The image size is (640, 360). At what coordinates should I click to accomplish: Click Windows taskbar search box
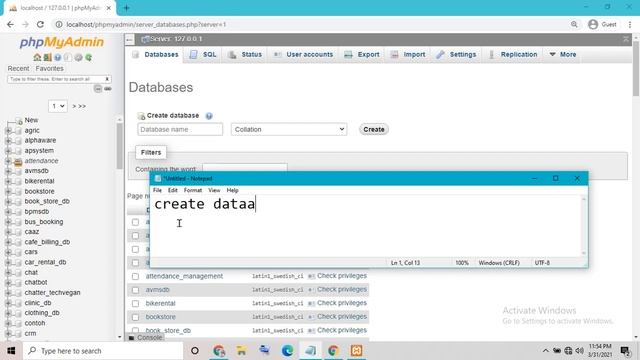(x=103, y=351)
